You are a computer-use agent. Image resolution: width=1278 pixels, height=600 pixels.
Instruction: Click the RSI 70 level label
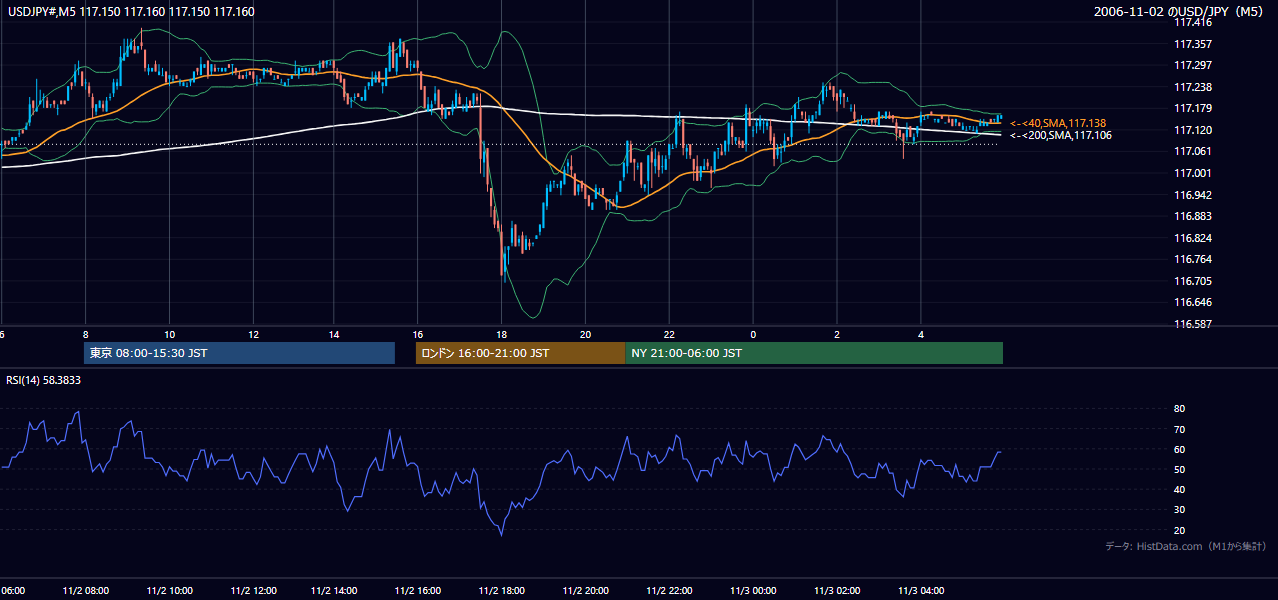[1179, 429]
